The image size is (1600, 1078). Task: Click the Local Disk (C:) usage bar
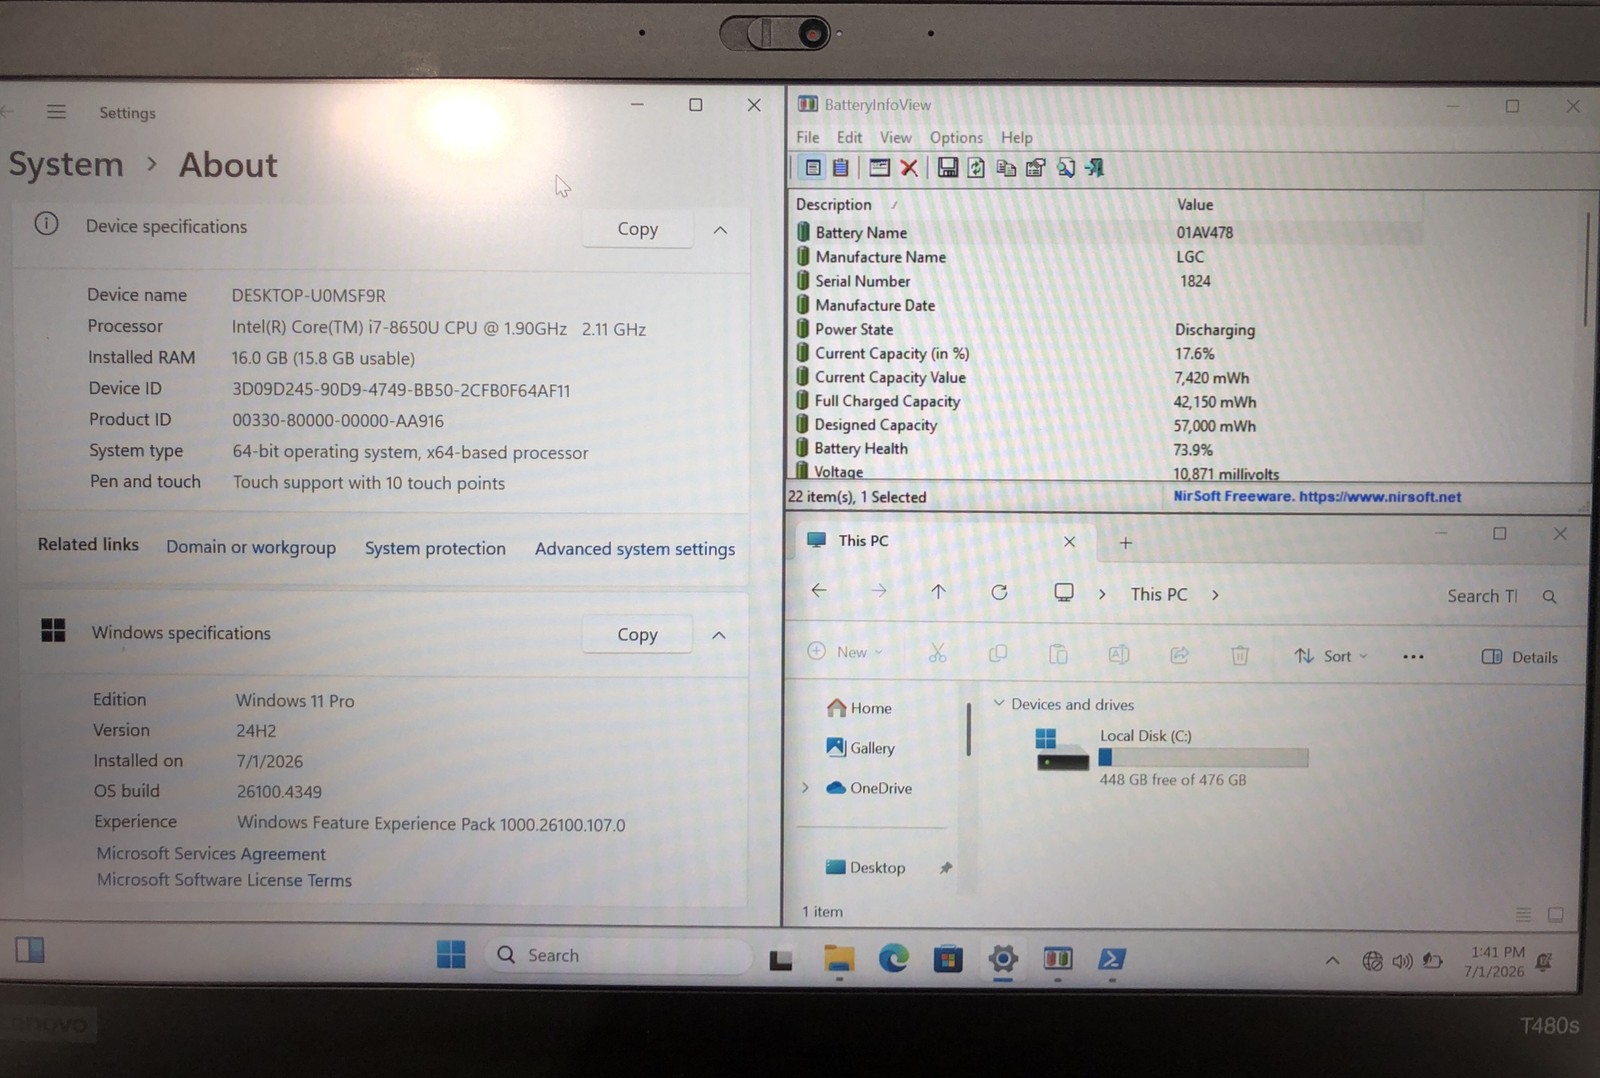click(1203, 758)
